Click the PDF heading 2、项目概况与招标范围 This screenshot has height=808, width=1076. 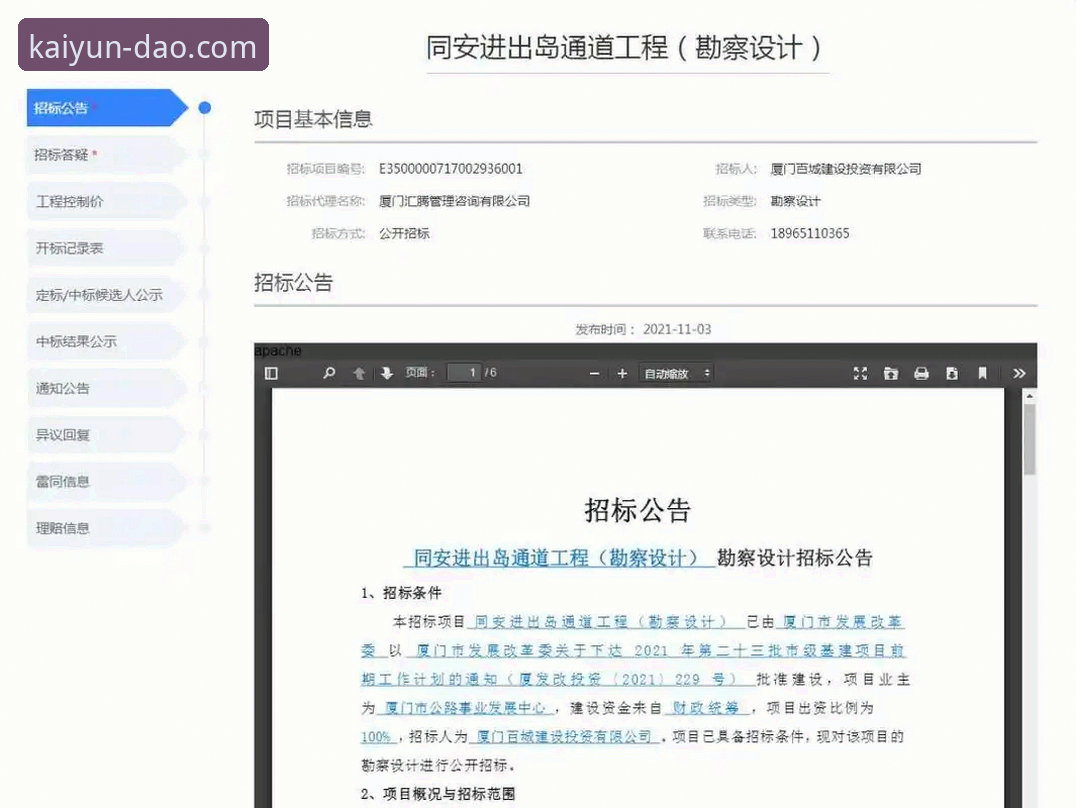click(x=438, y=794)
